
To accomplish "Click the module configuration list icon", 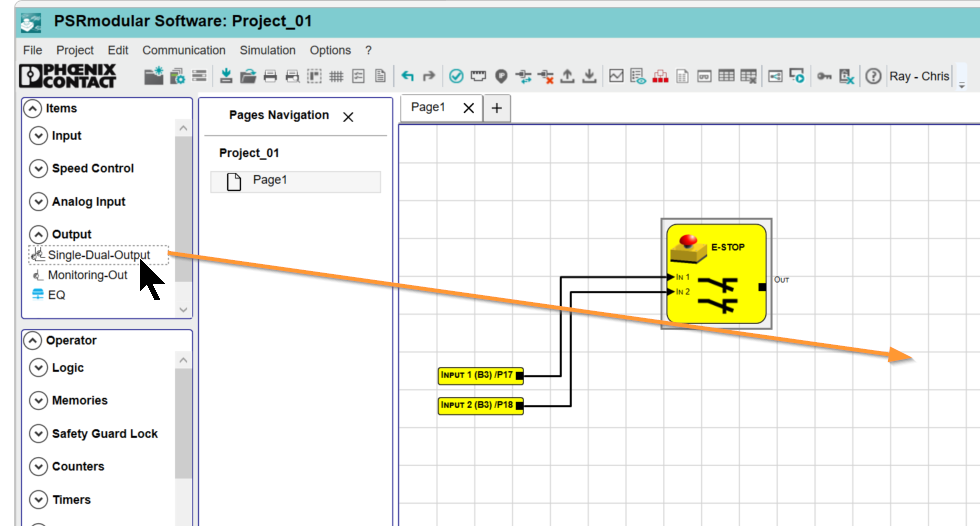I will (199, 76).
